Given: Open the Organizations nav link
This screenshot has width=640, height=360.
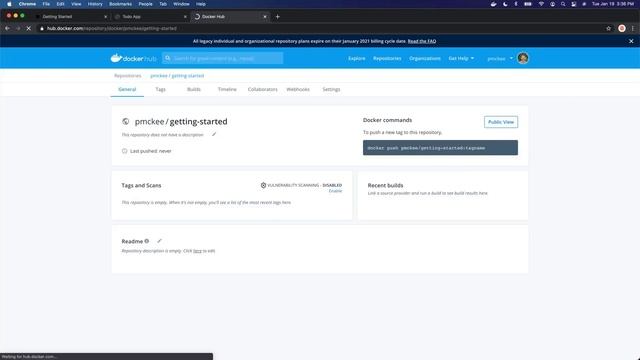Looking at the screenshot, I should pyautogui.click(x=424, y=58).
